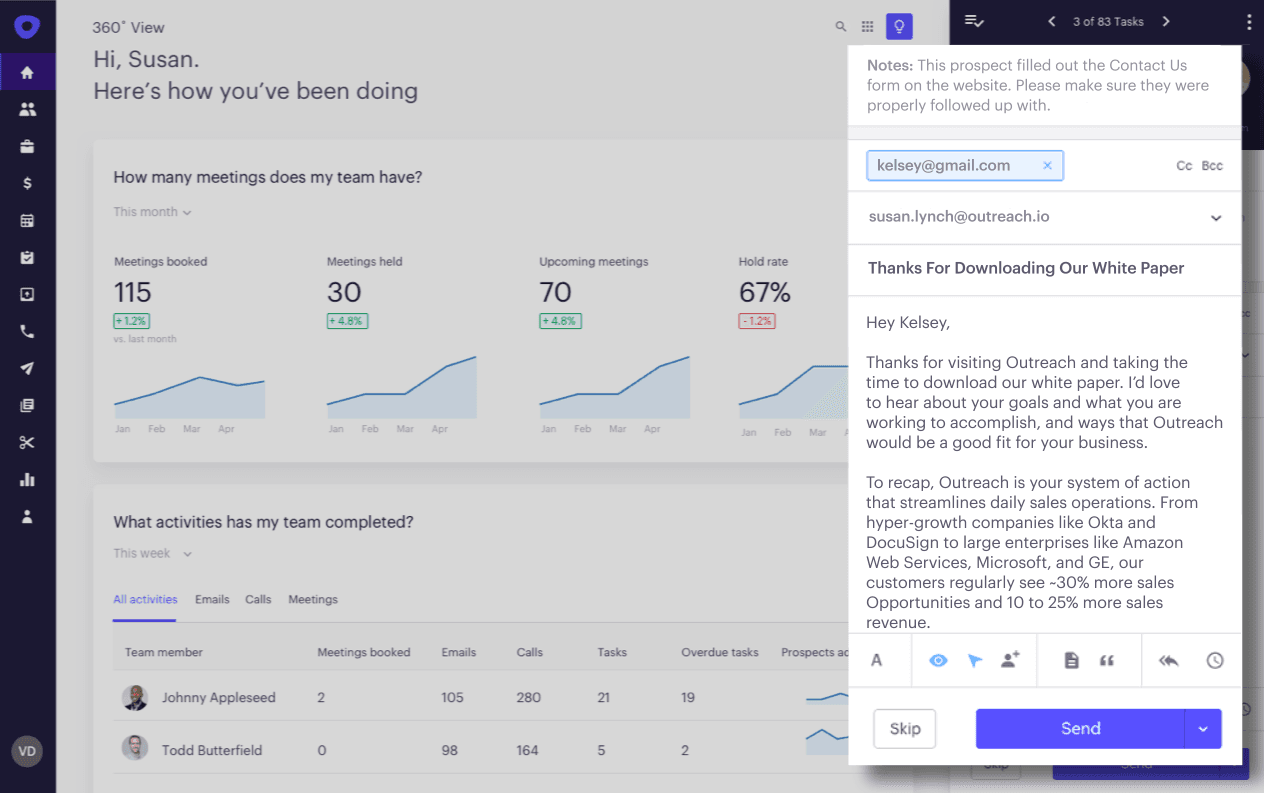Remove kelsey@gmail.com recipient chip

click(1047, 166)
